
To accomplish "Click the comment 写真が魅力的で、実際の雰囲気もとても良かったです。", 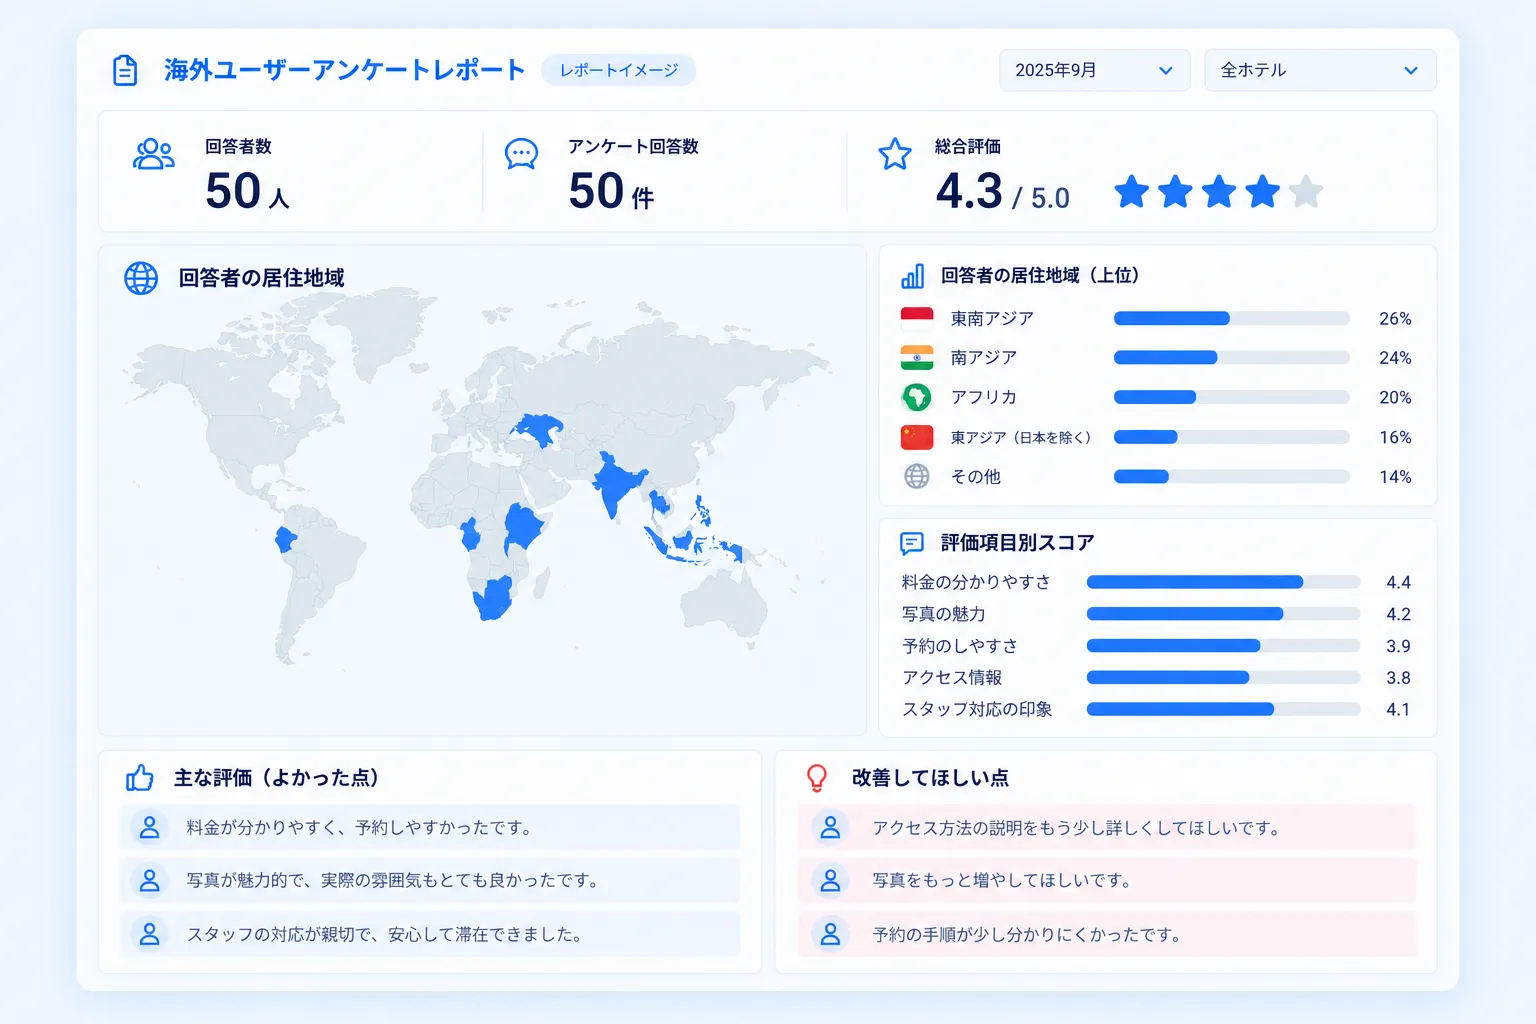I will click(394, 881).
